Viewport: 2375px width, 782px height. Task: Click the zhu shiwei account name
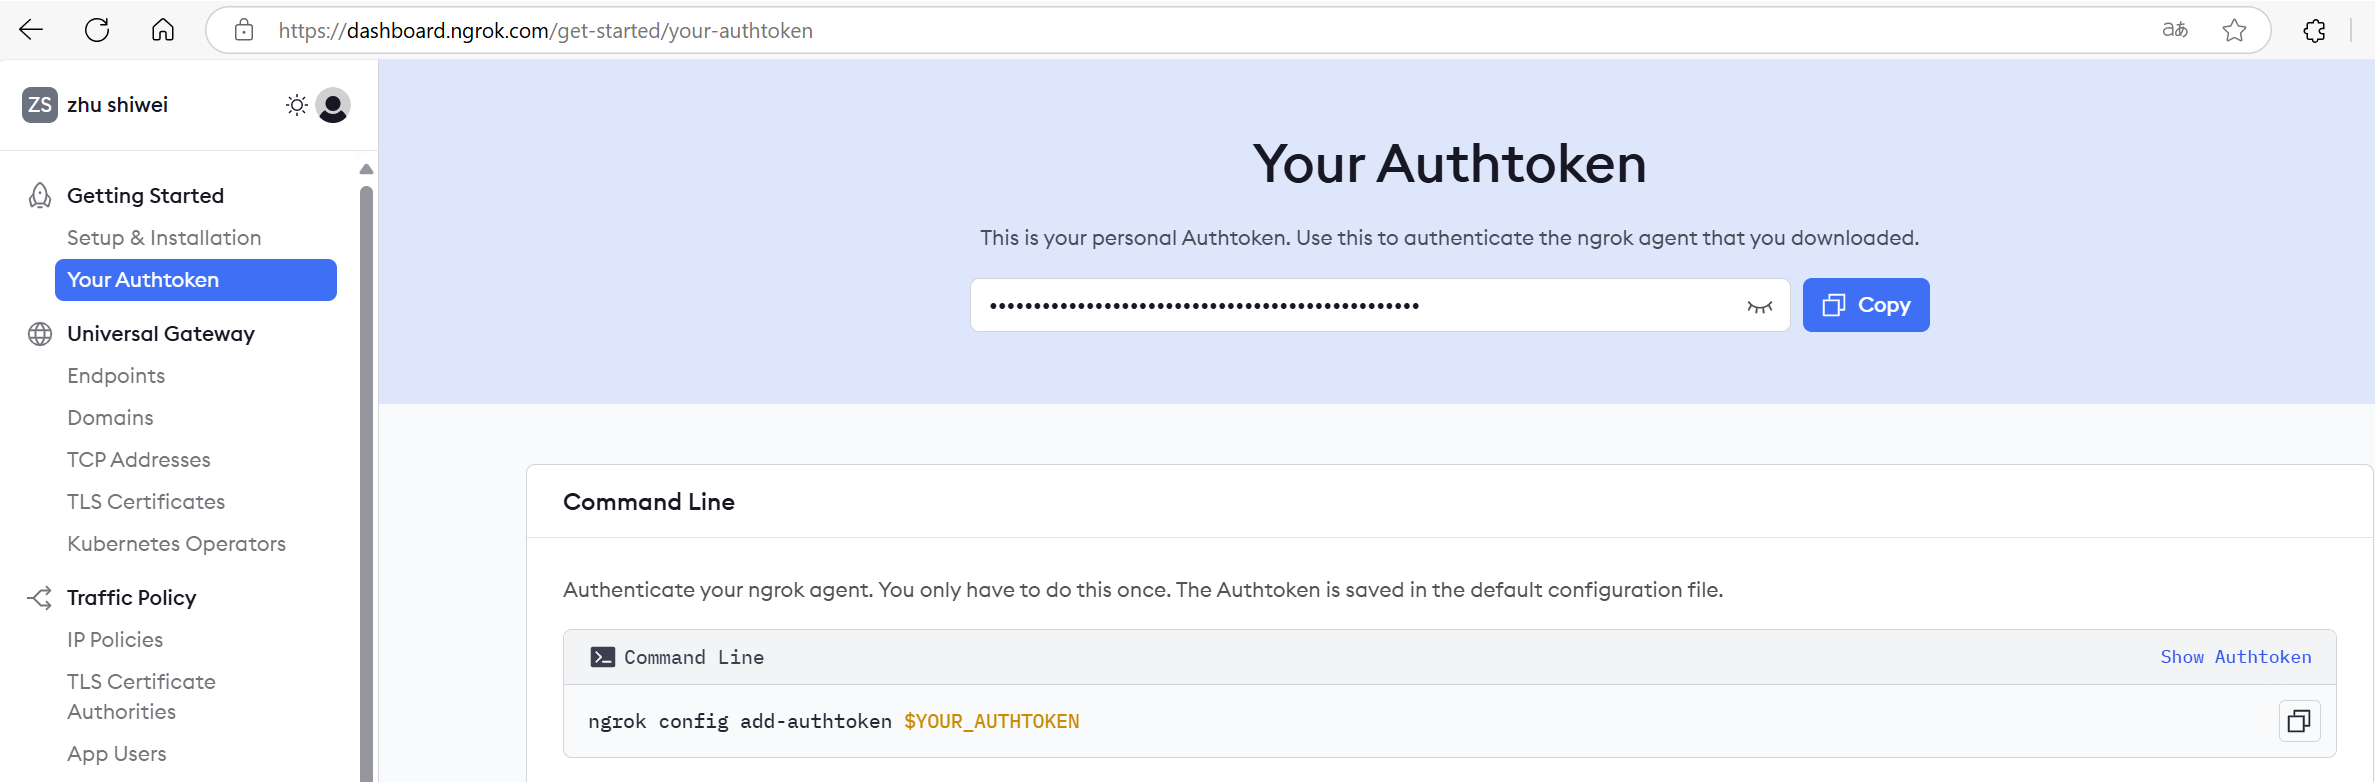point(117,105)
